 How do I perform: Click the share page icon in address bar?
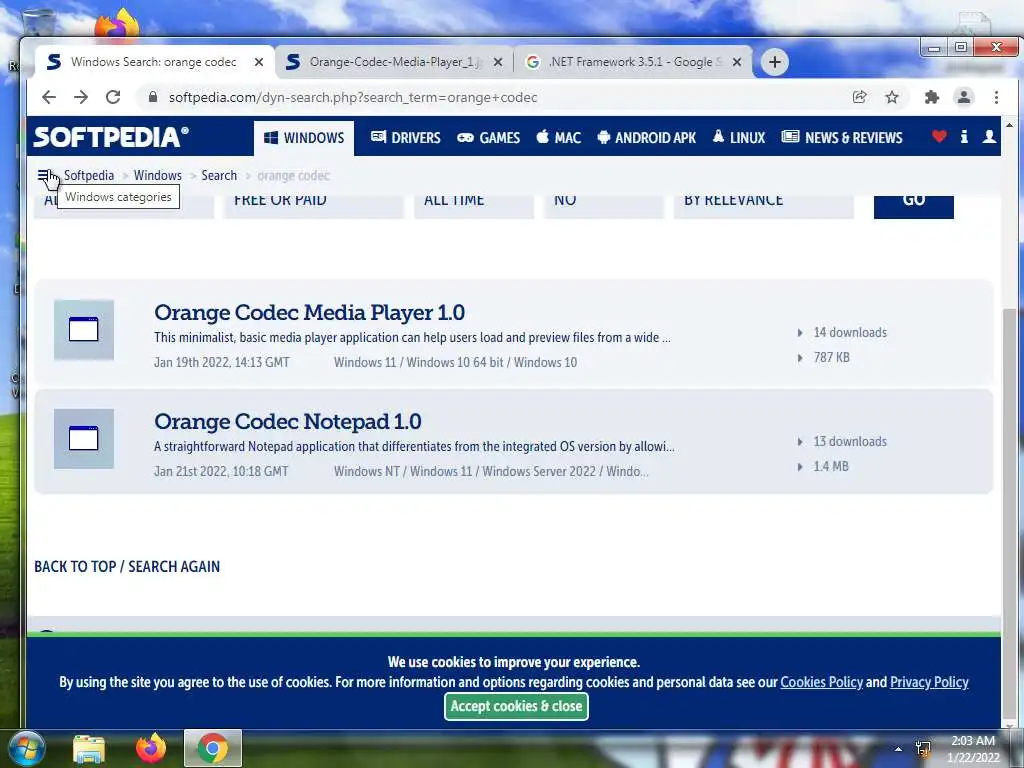[x=859, y=97]
